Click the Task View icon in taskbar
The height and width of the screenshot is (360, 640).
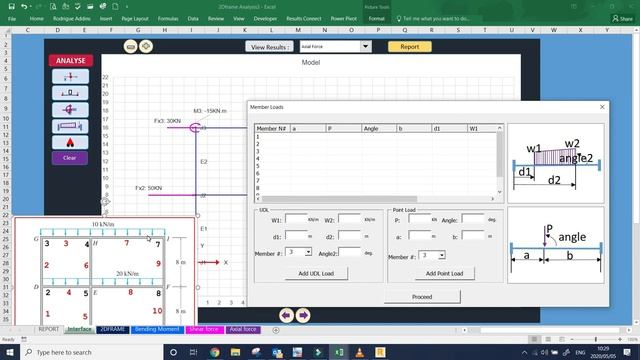(x=193, y=352)
